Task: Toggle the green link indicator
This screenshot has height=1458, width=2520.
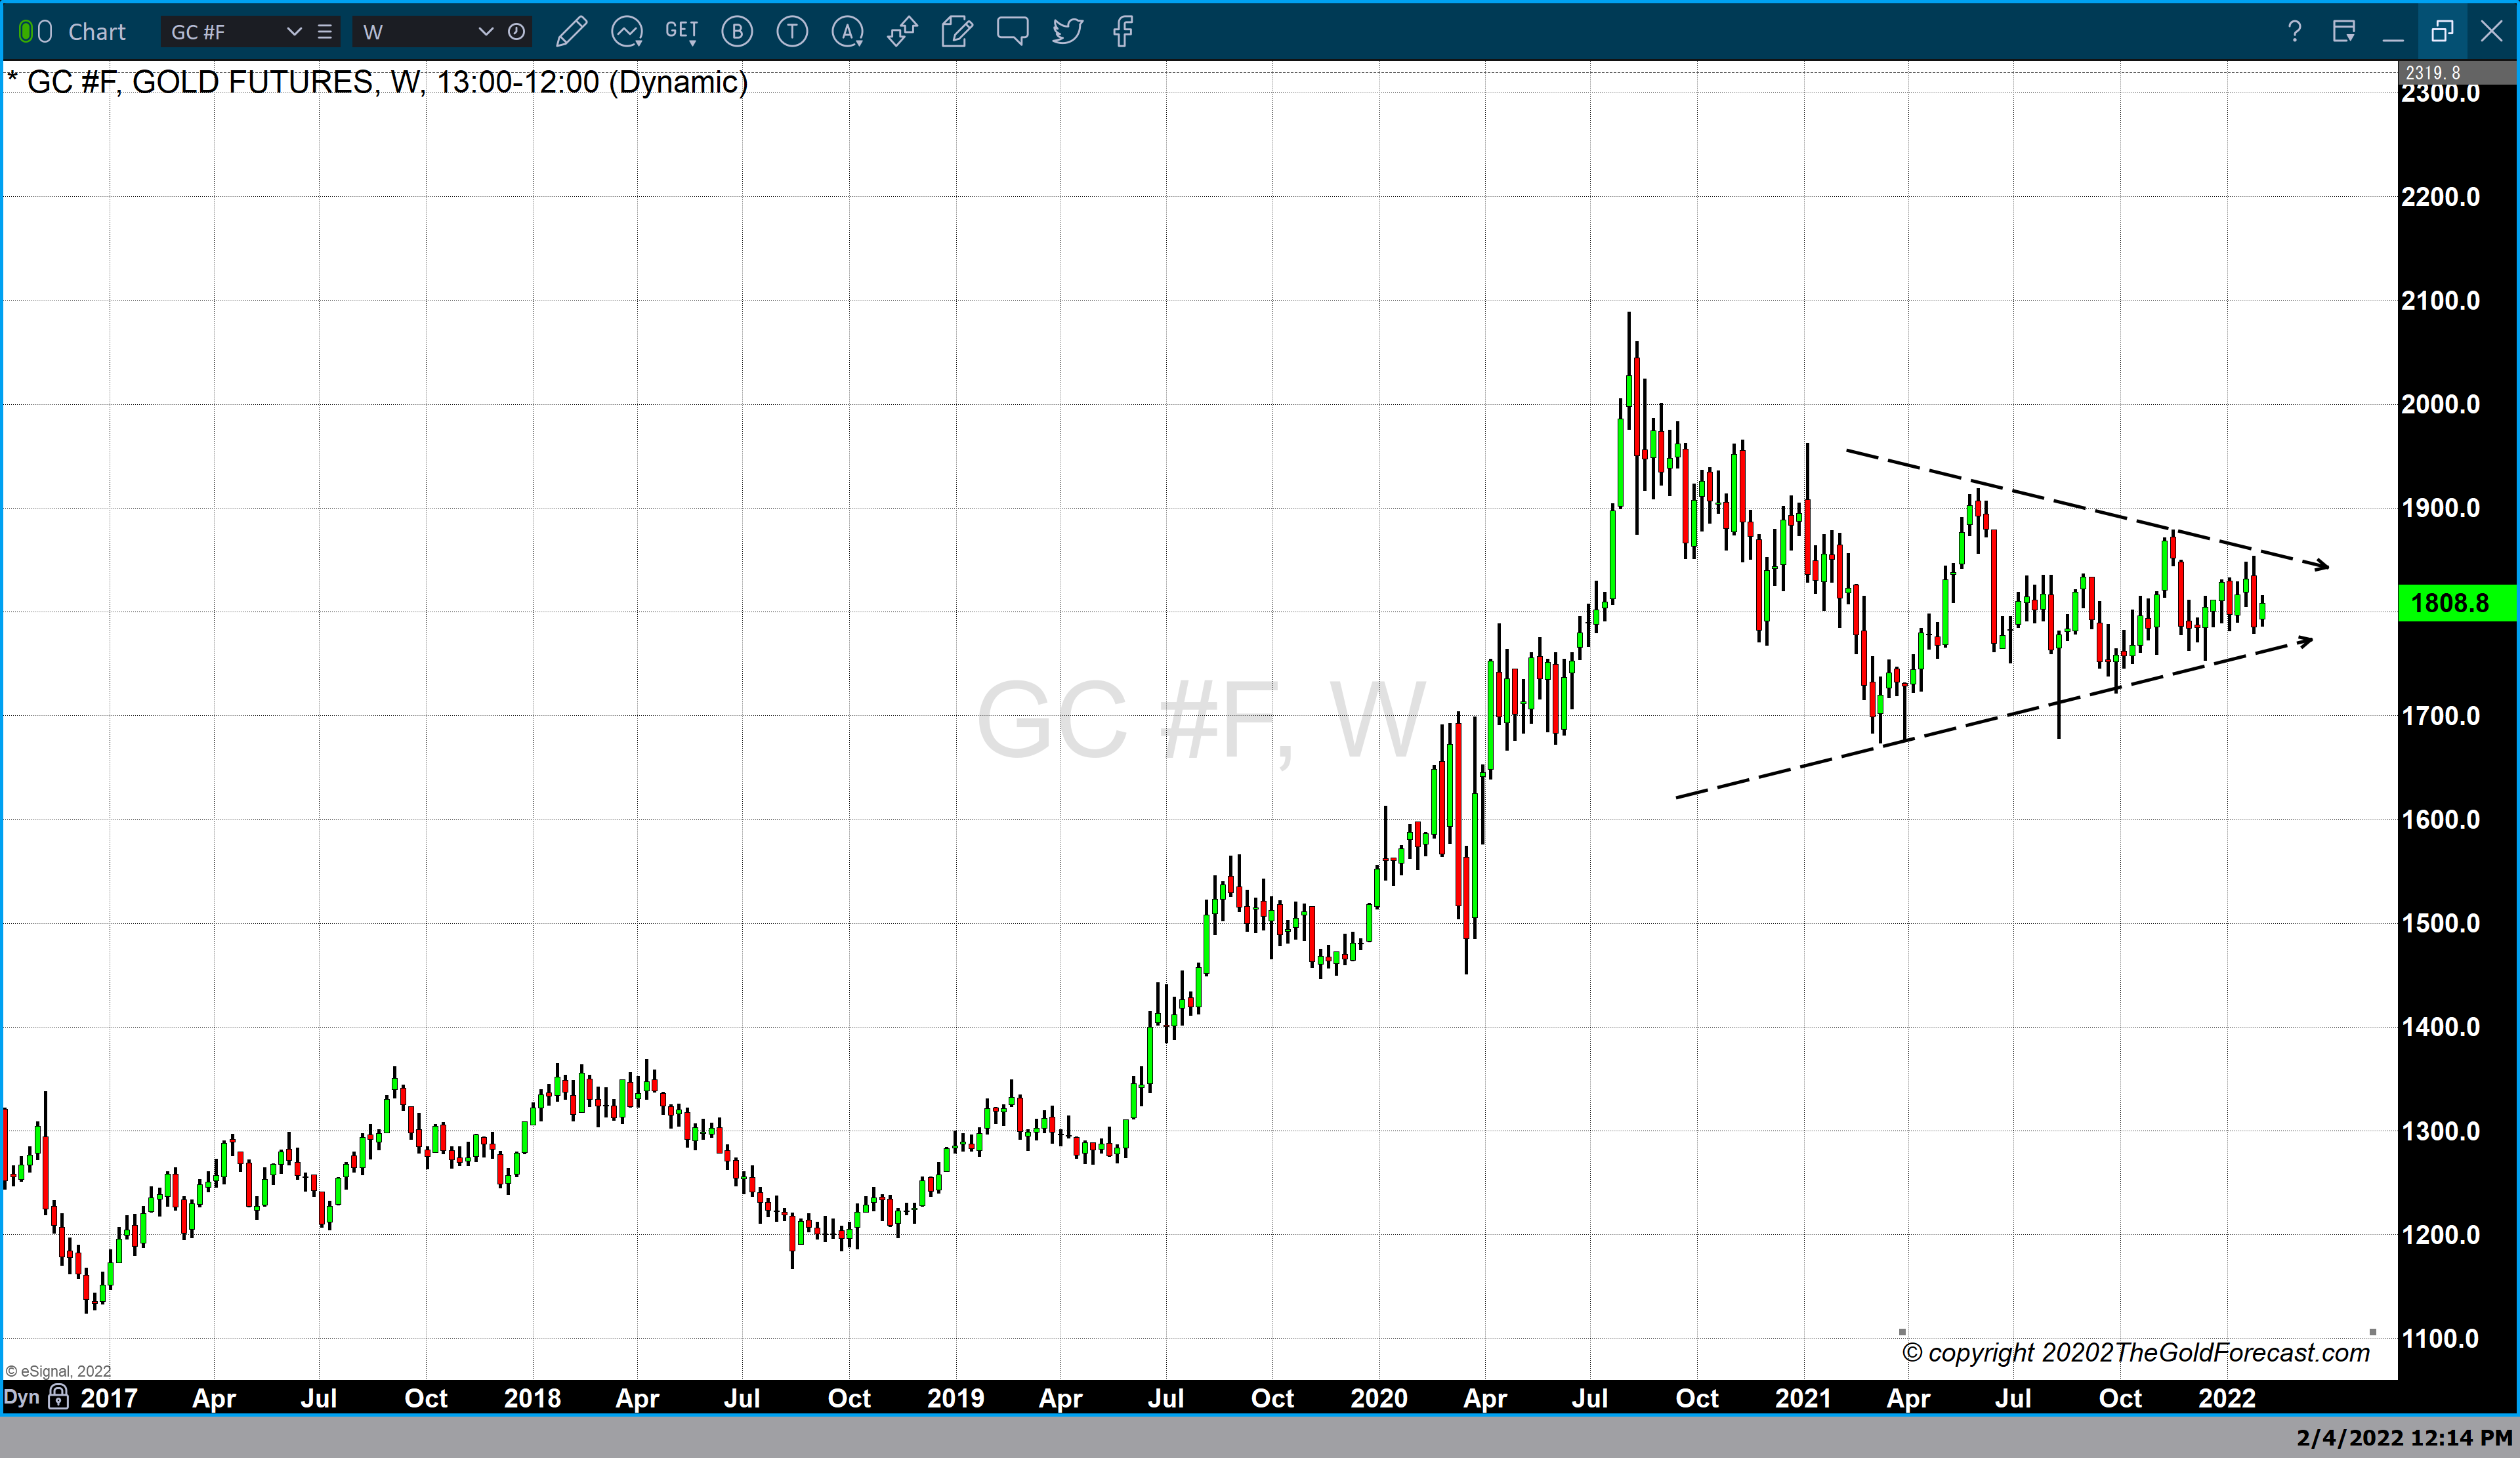Action: pyautogui.click(x=26, y=32)
